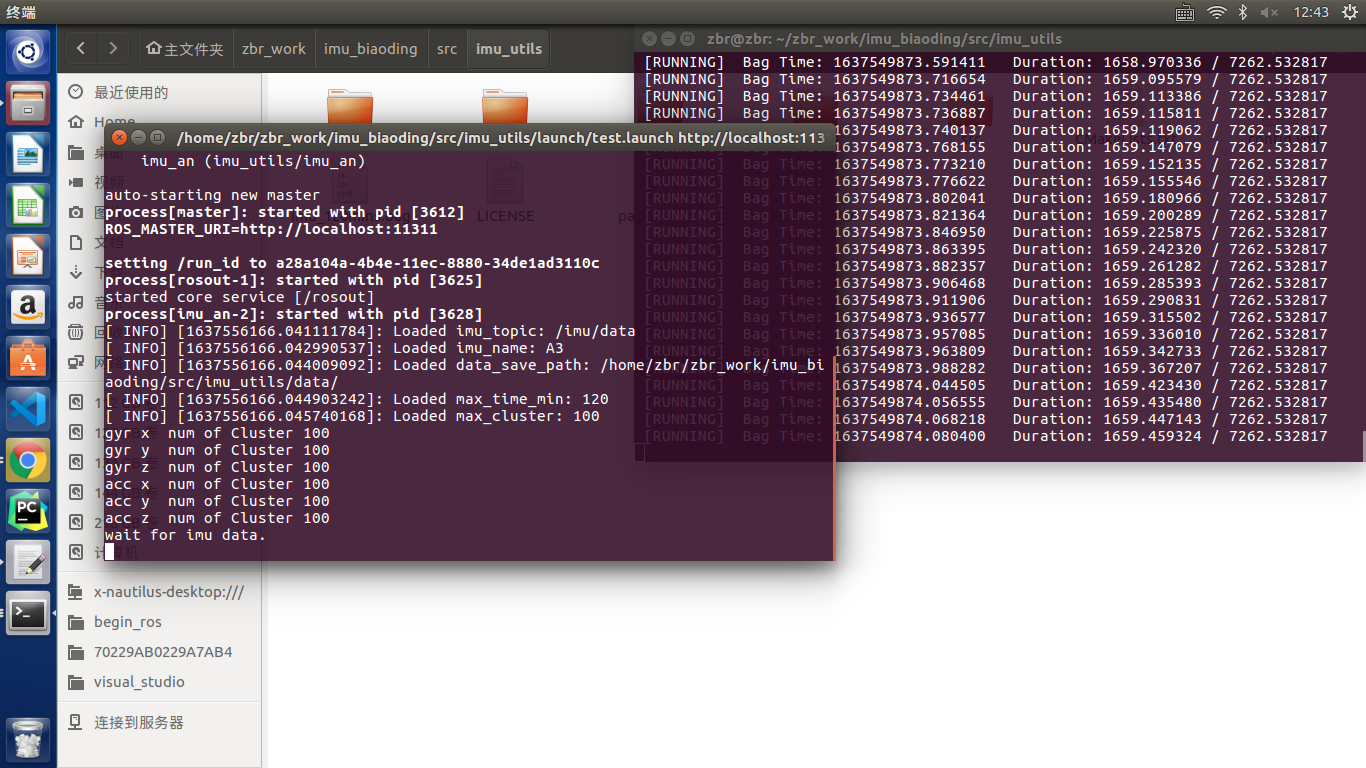This screenshot has width=1366, height=768.
Task: Open the Amazon launcher icon
Action: tap(27, 307)
